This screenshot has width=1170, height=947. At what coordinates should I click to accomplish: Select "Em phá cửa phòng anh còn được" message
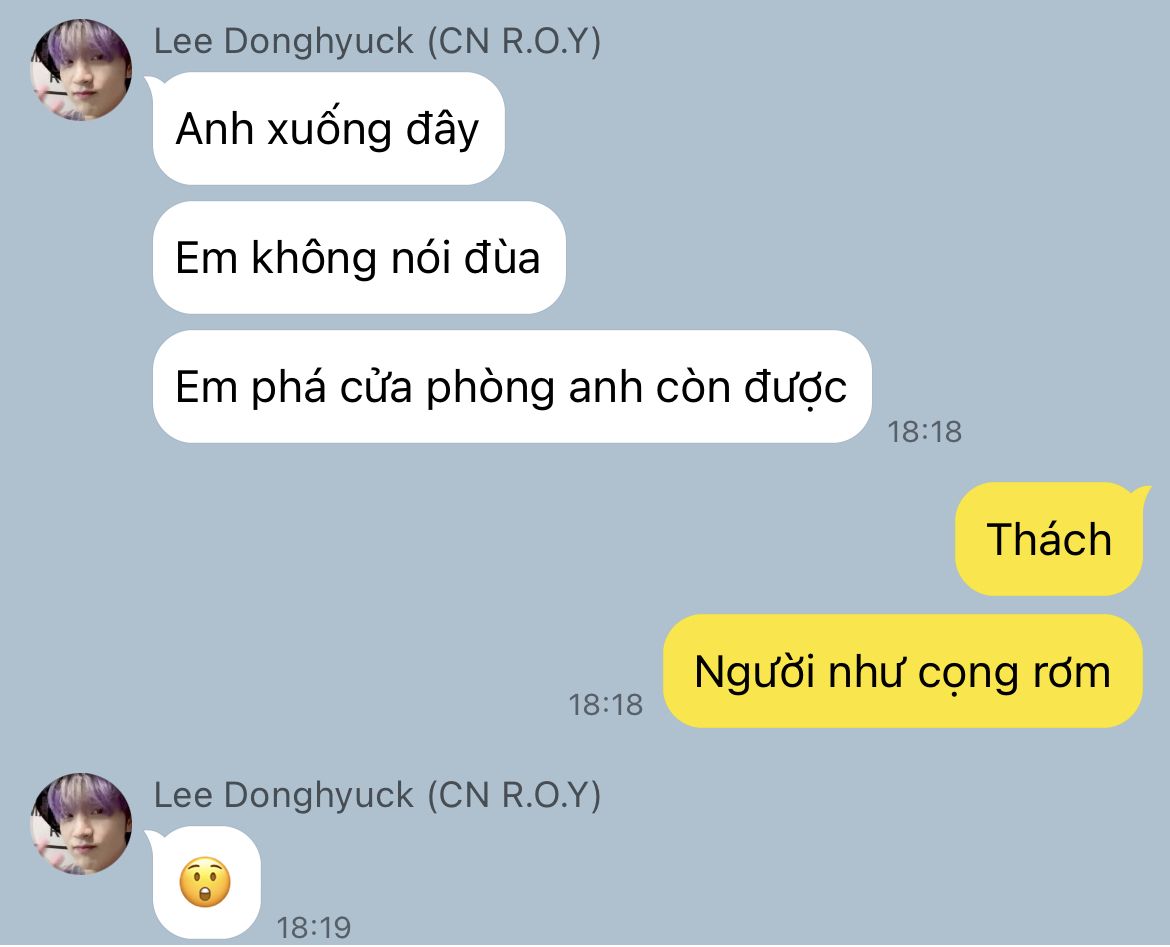(512, 387)
